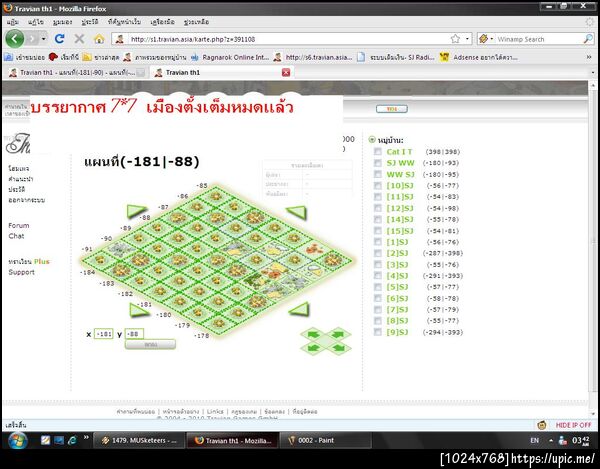Screen dimensions: 600x469
Task: Click Show Desktop quick launch icon
Action: click(x=59, y=440)
